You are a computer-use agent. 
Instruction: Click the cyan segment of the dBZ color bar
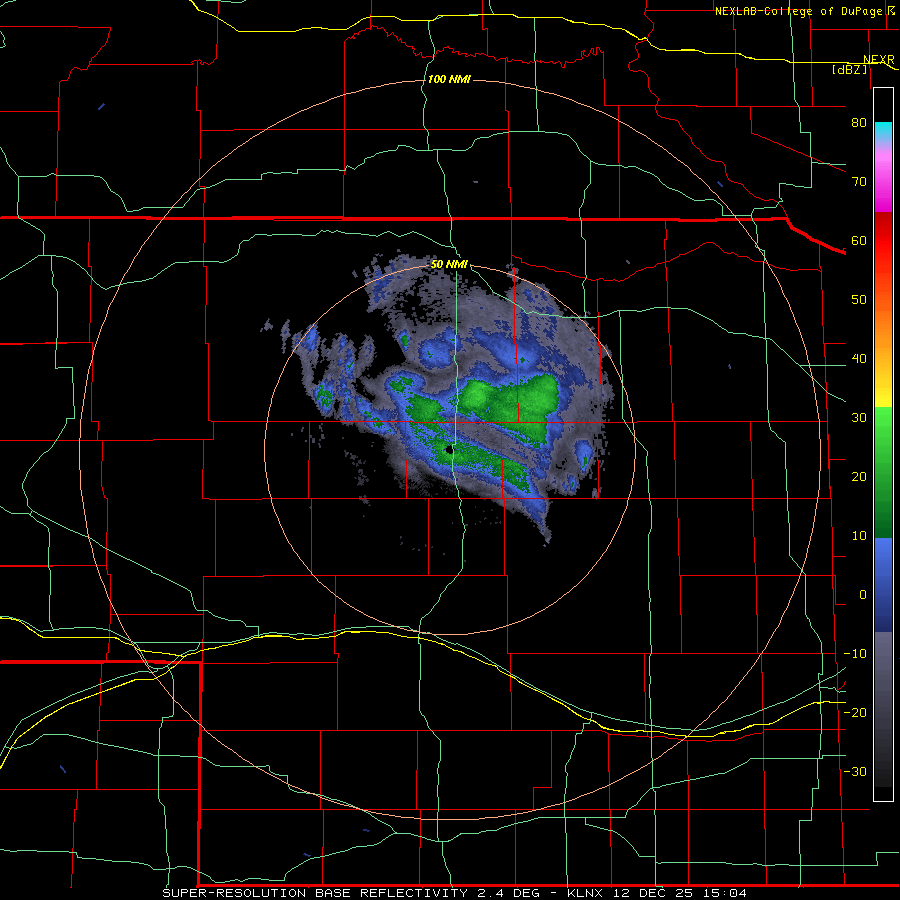[883, 132]
